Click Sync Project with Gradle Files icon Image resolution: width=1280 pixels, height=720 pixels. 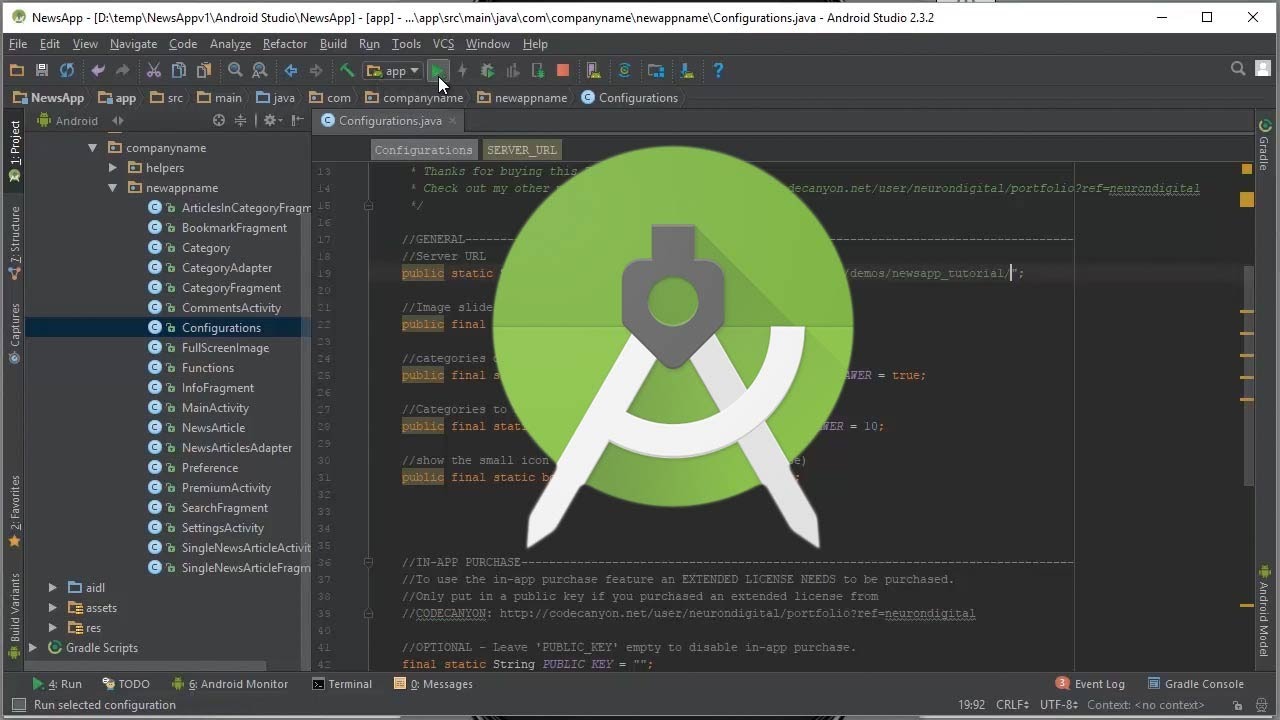[x=624, y=70]
